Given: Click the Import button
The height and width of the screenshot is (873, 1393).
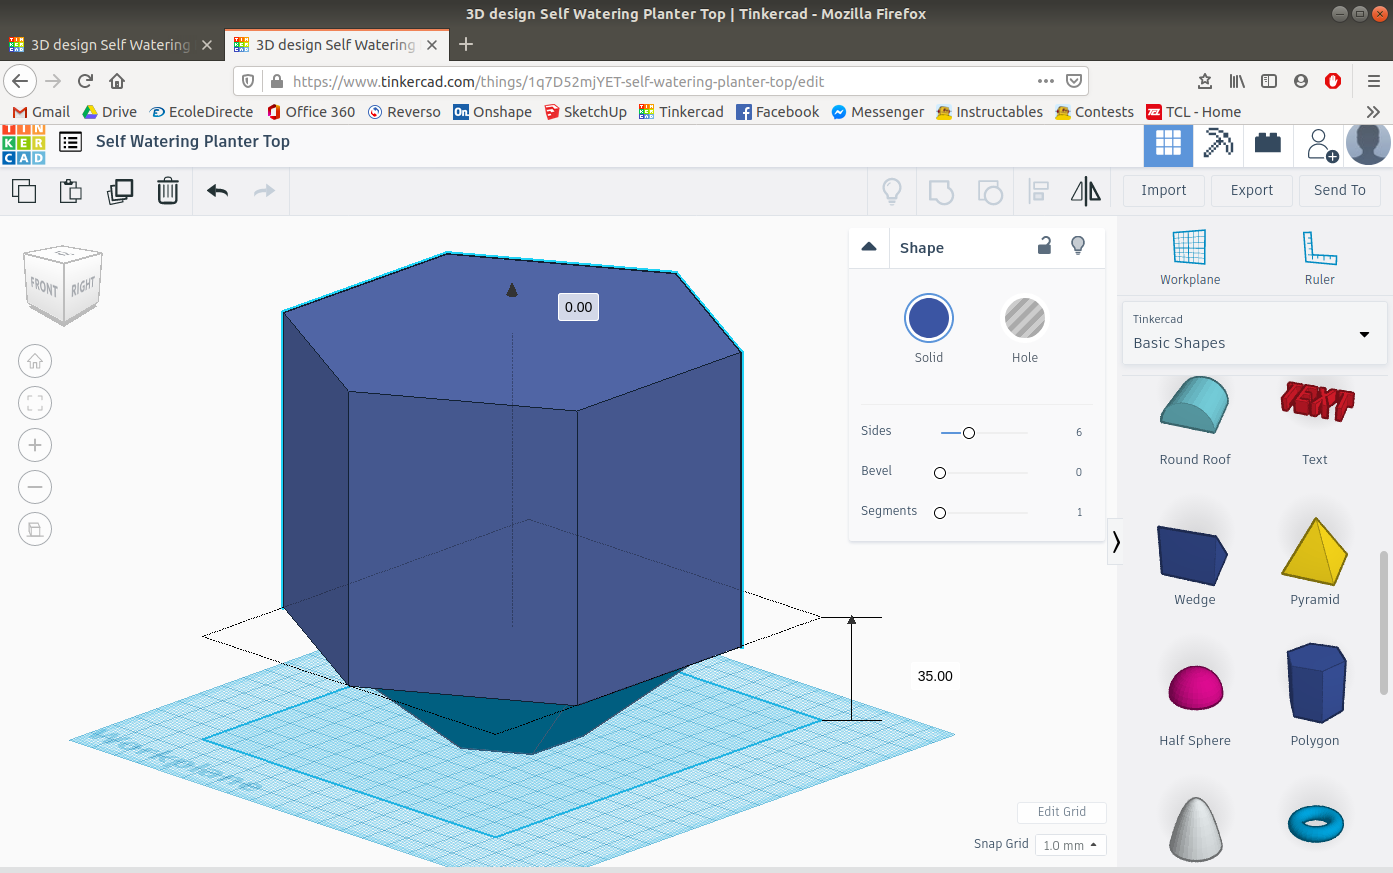Looking at the screenshot, I should pyautogui.click(x=1164, y=190).
